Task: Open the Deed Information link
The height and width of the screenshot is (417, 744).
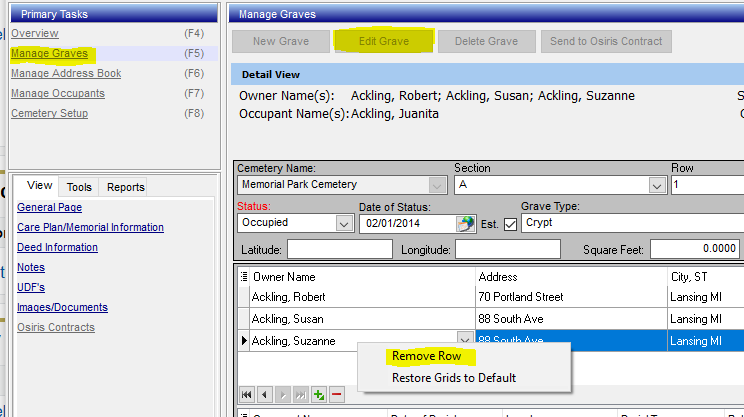Action: pos(57,247)
